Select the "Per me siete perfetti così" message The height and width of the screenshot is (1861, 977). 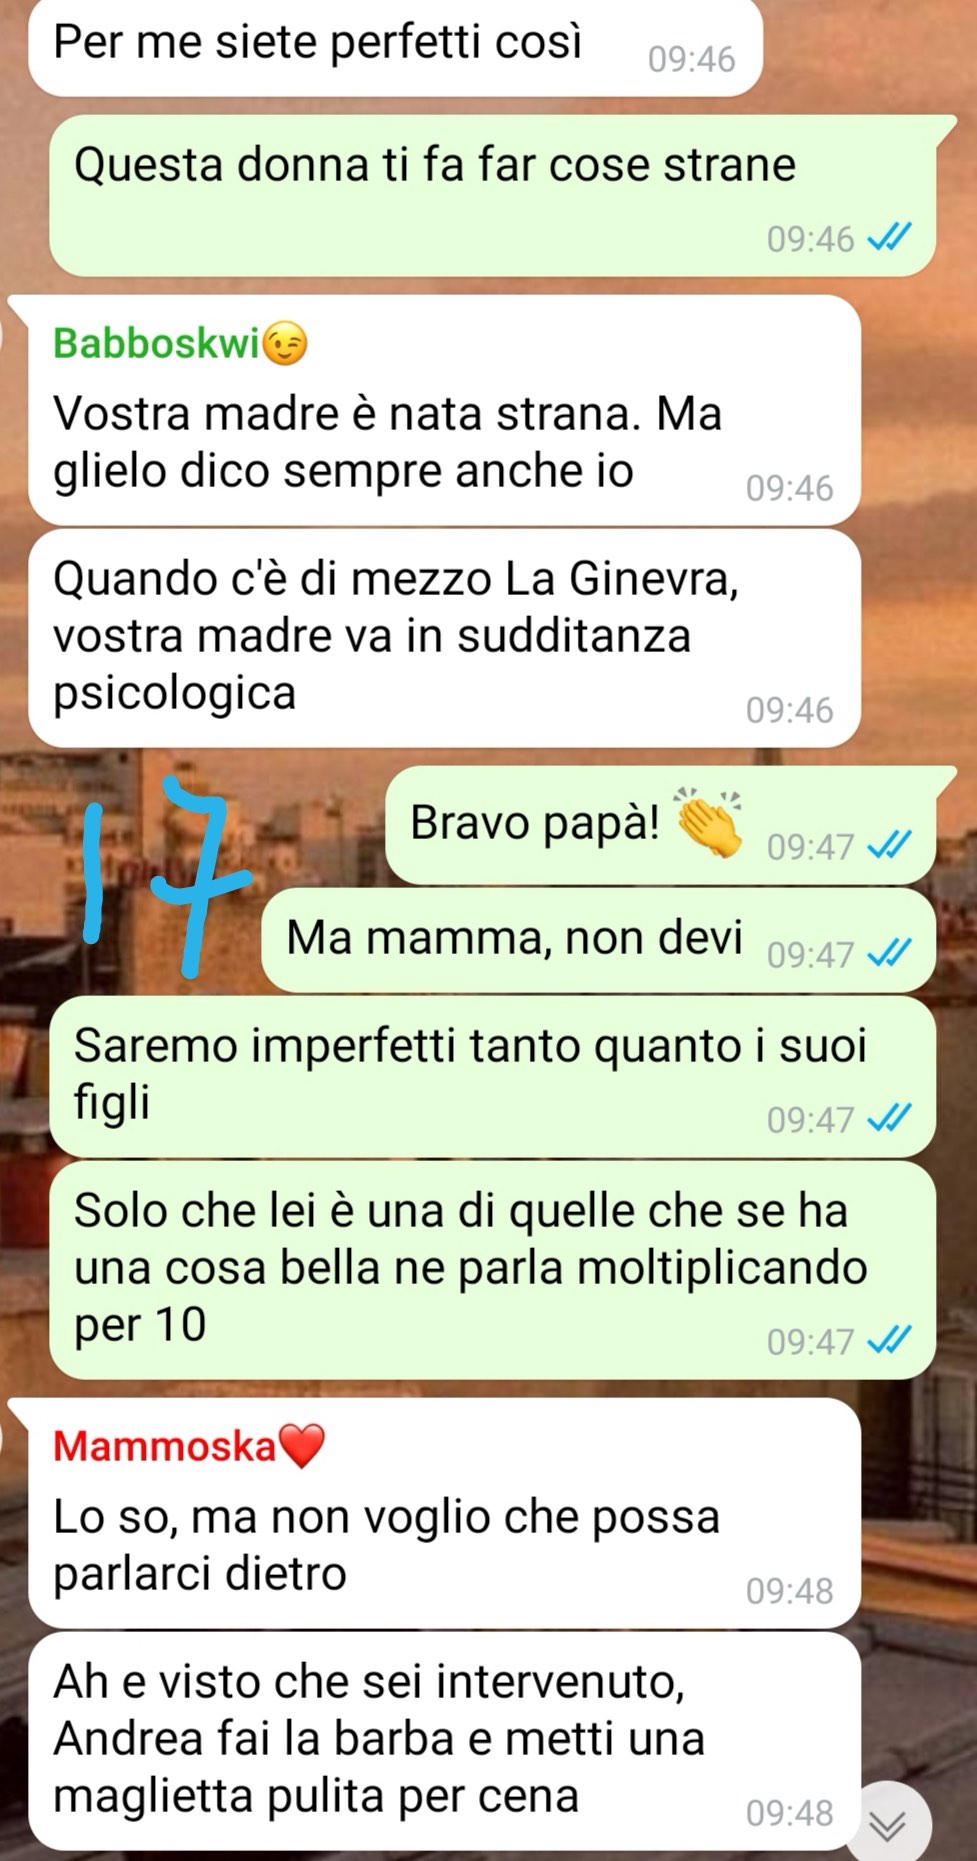click(396, 46)
